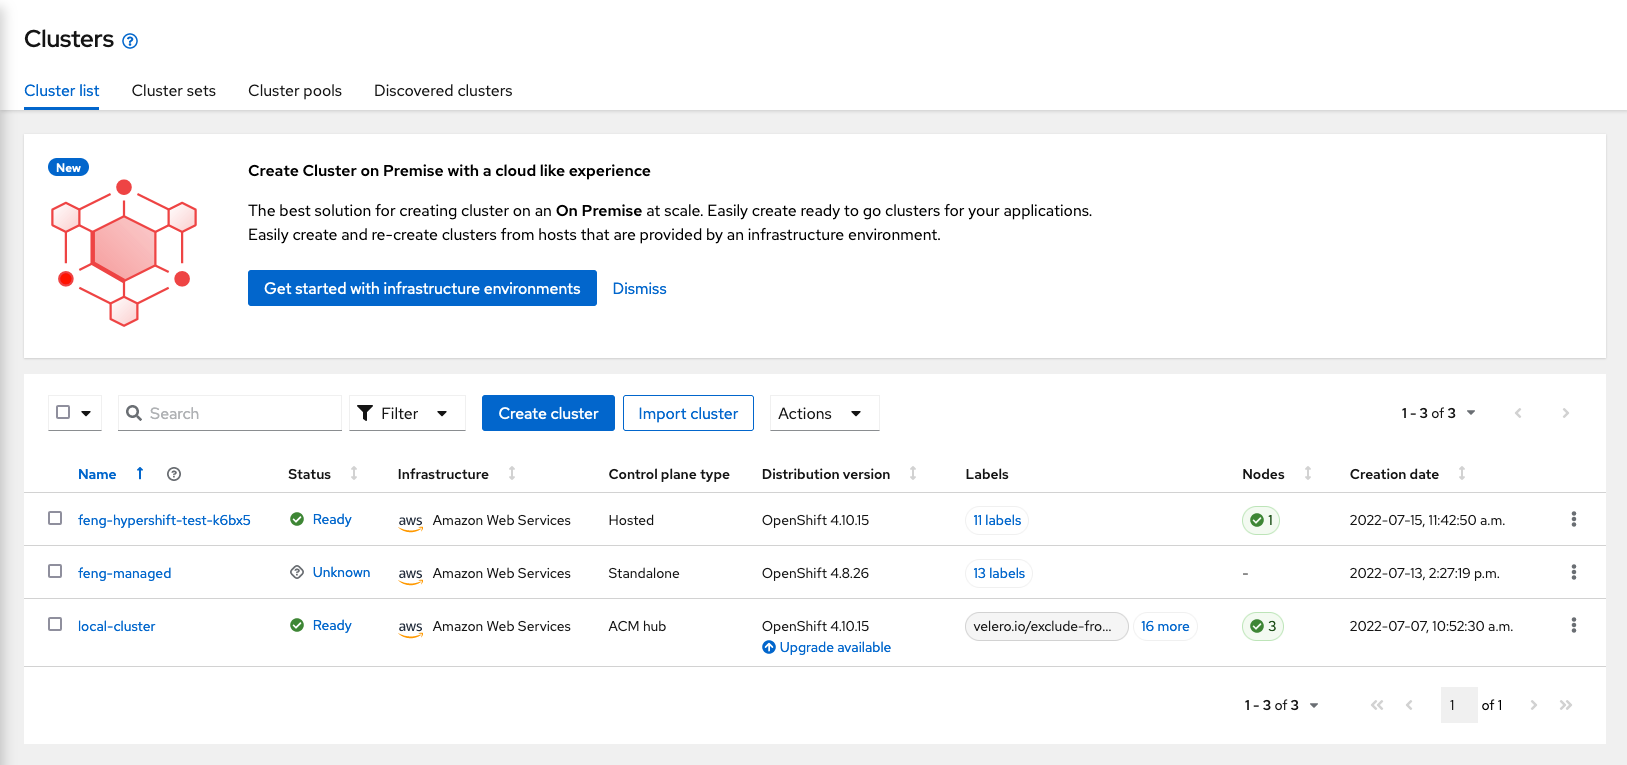Screen dimensions: 1627x765
Task: Dismiss the infrastructure environments banner
Action: [639, 288]
